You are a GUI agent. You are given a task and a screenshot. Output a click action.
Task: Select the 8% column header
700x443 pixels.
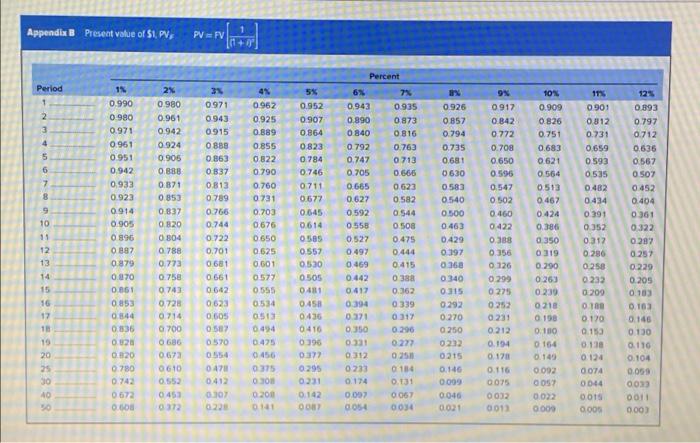point(454,93)
